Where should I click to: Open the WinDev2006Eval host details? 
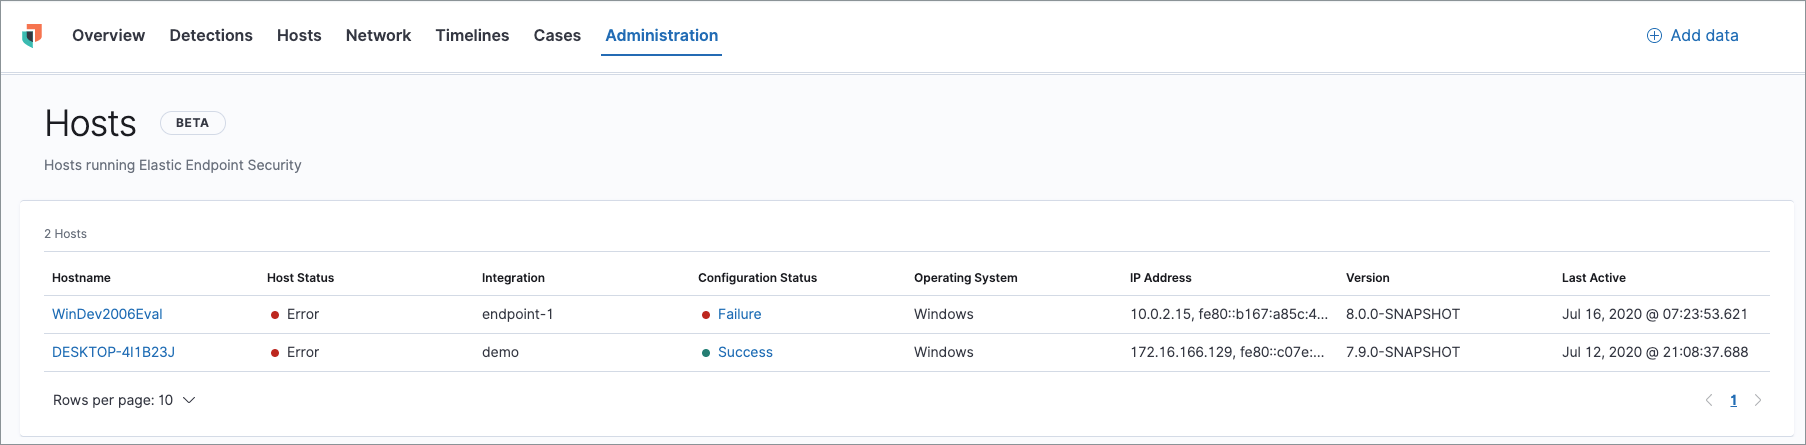107,314
